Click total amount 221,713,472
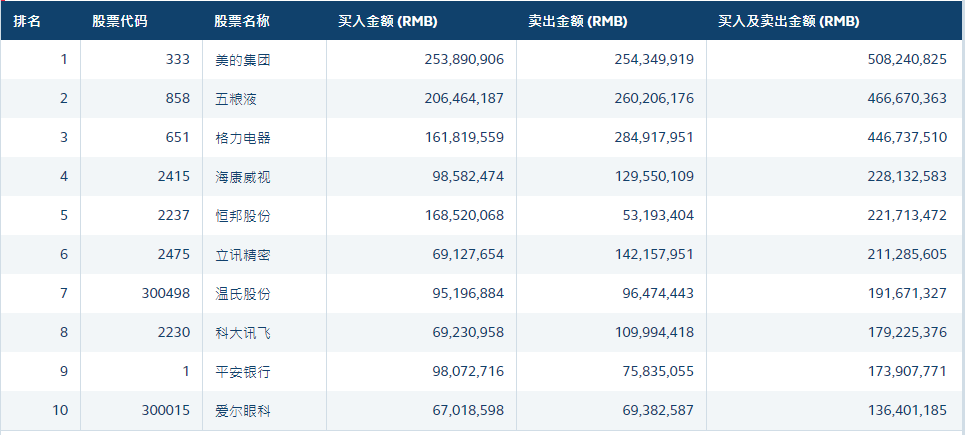Image resolution: width=965 pixels, height=435 pixels. pos(907,215)
